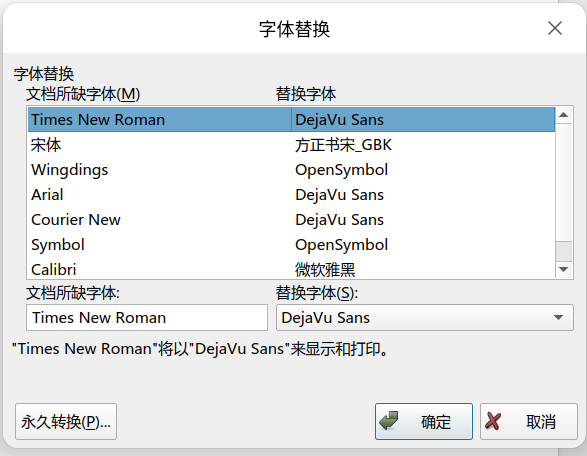Click 方正书宋_GBK replacement font cell
Screen dimensions: 587x456
click(x=343, y=145)
